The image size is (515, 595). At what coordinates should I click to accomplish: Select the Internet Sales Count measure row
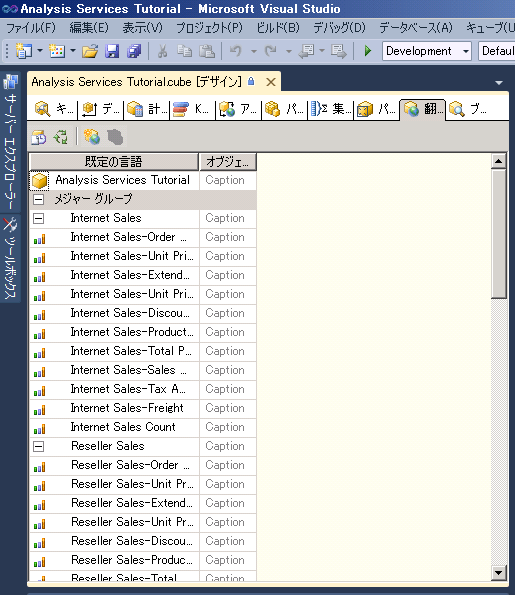(143, 427)
